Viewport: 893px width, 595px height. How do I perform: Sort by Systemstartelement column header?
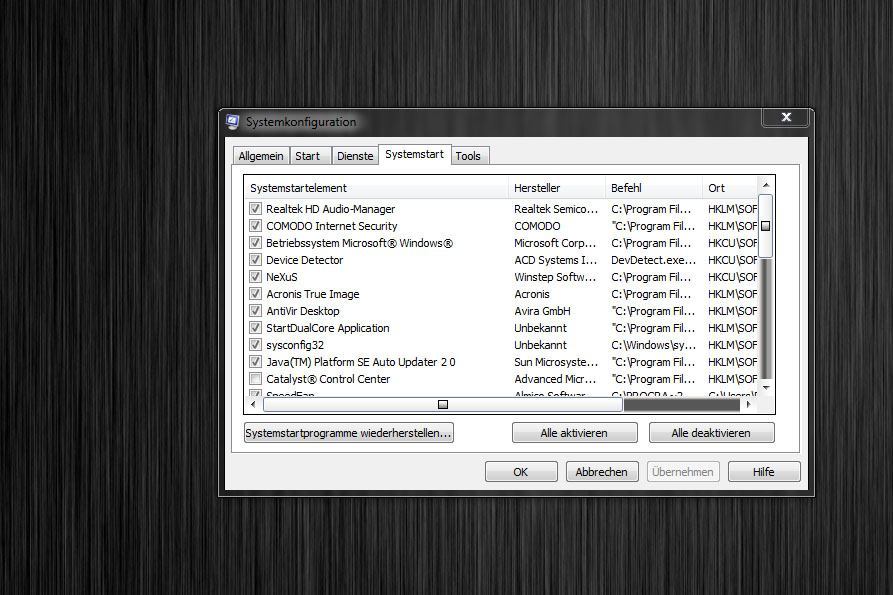(376, 188)
